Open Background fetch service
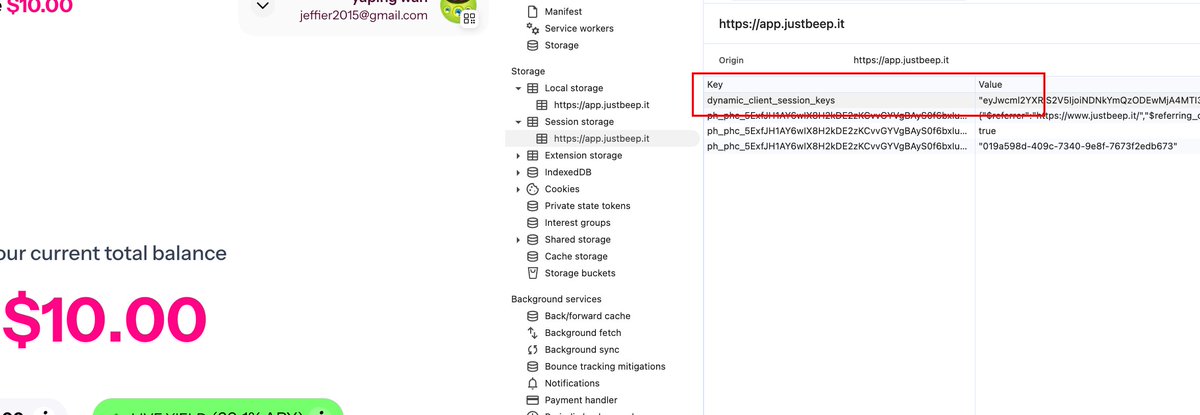This screenshot has height=415, width=1200. [x=583, y=333]
